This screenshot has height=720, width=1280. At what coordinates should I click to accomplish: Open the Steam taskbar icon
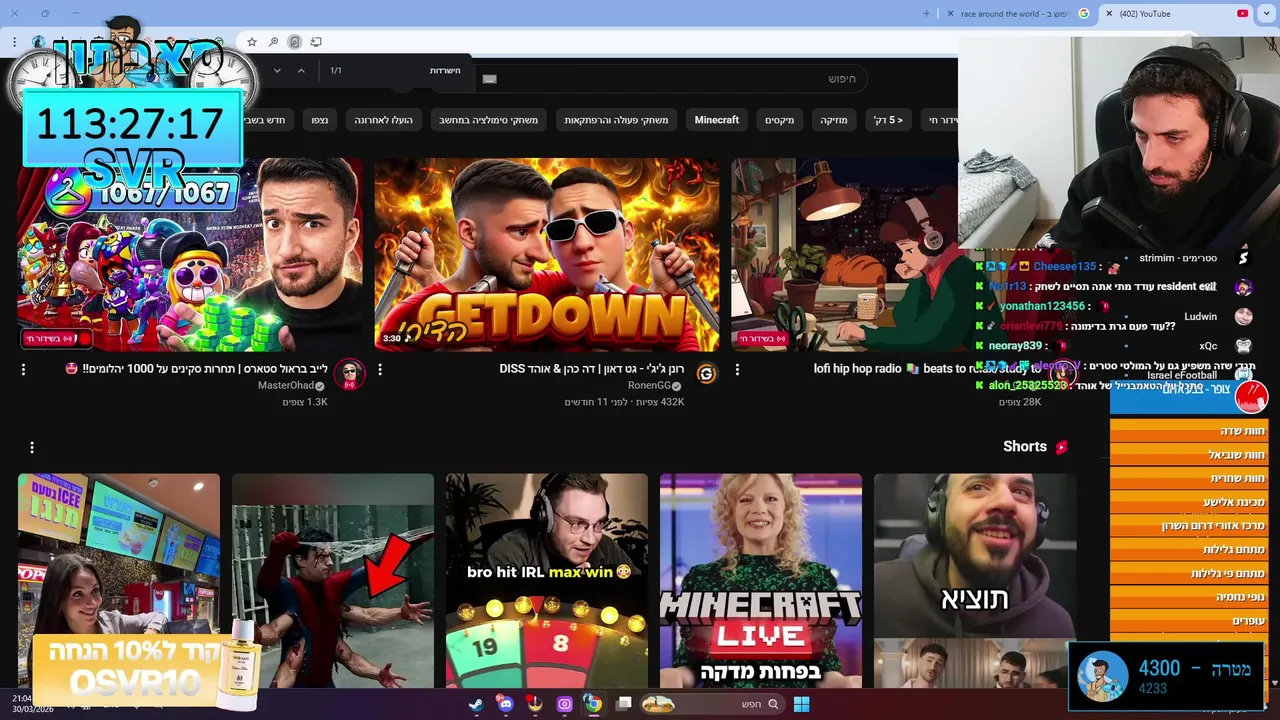[x=476, y=704]
